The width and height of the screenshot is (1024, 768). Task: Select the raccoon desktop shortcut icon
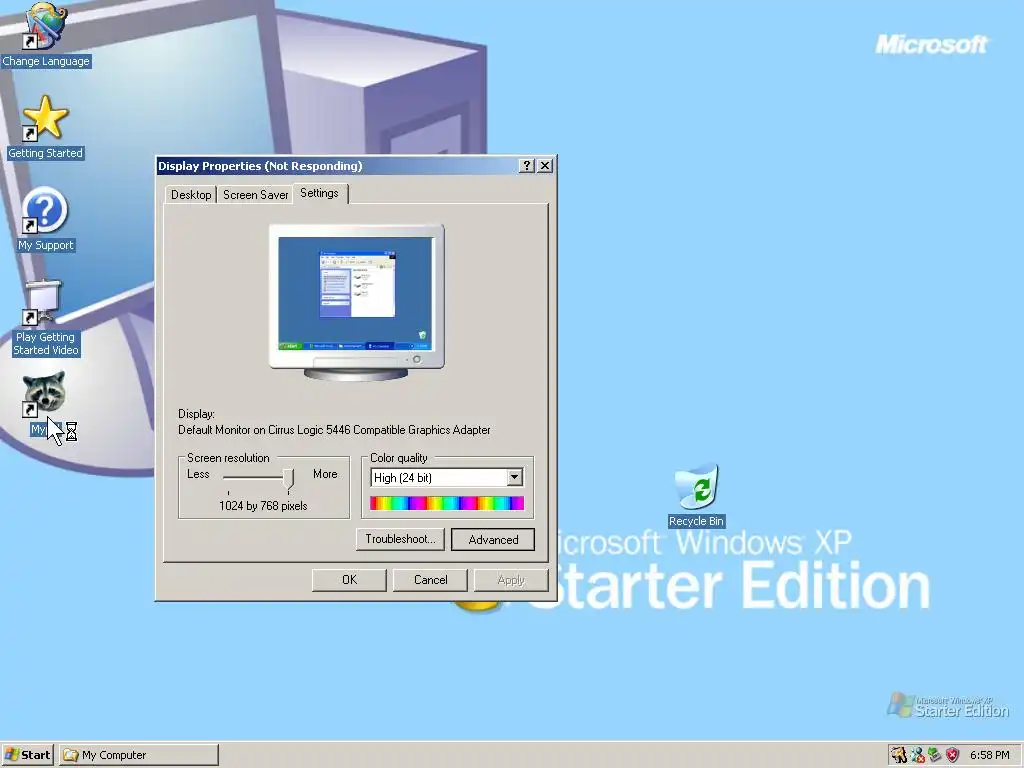pos(43,394)
